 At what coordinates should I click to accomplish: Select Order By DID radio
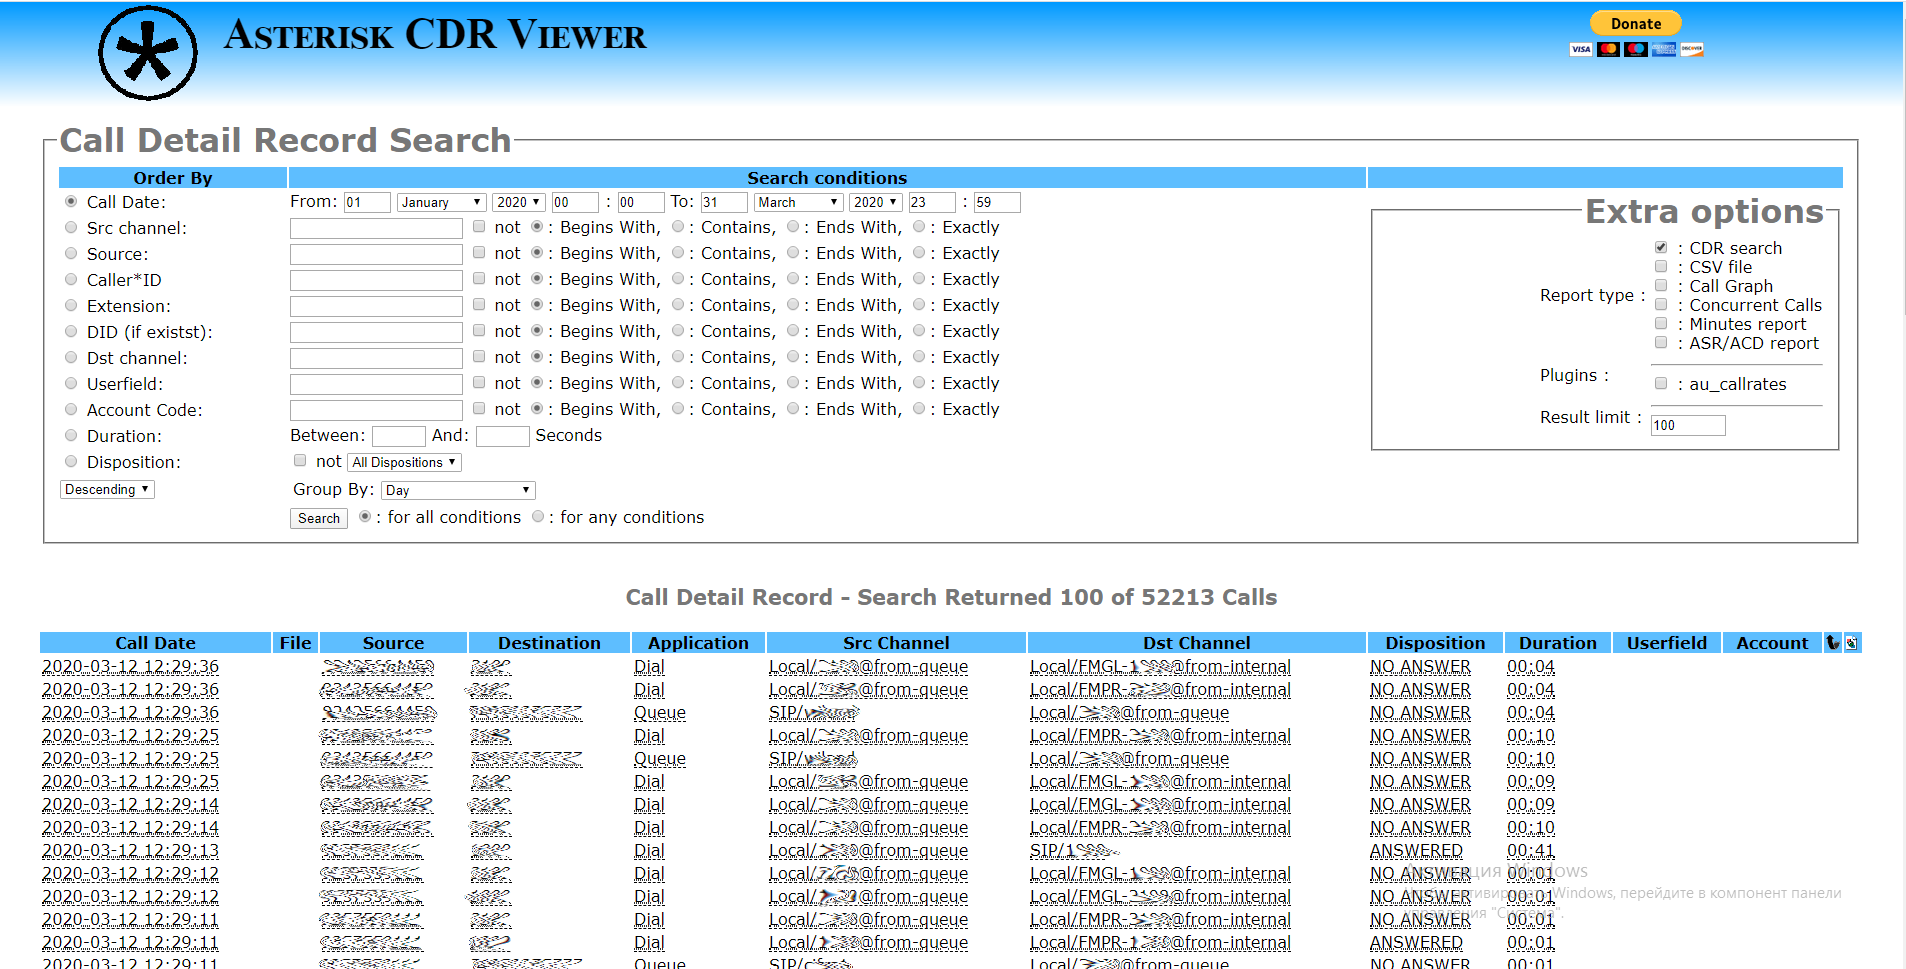click(71, 331)
